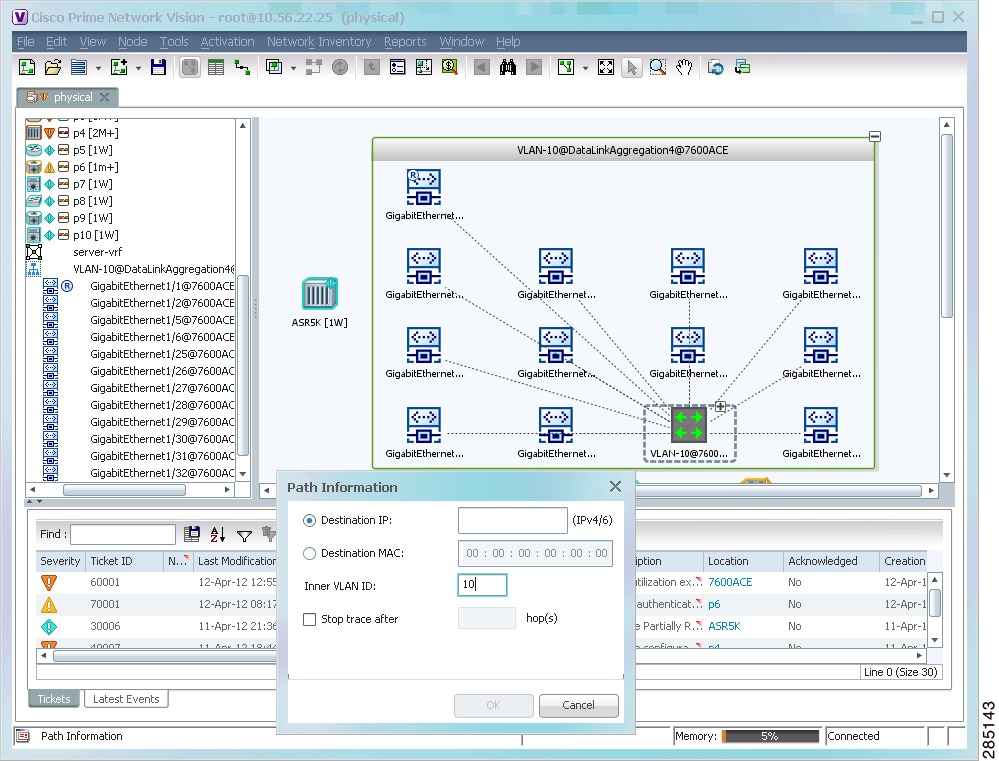The width and height of the screenshot is (999, 761).
Task: Click top GigabitEthernet node with R badge
Action: [424, 187]
